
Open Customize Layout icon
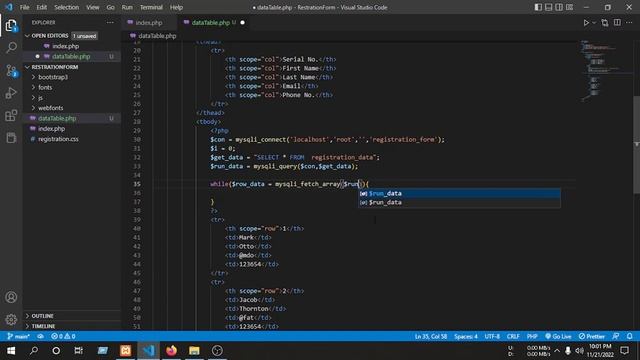569,7
